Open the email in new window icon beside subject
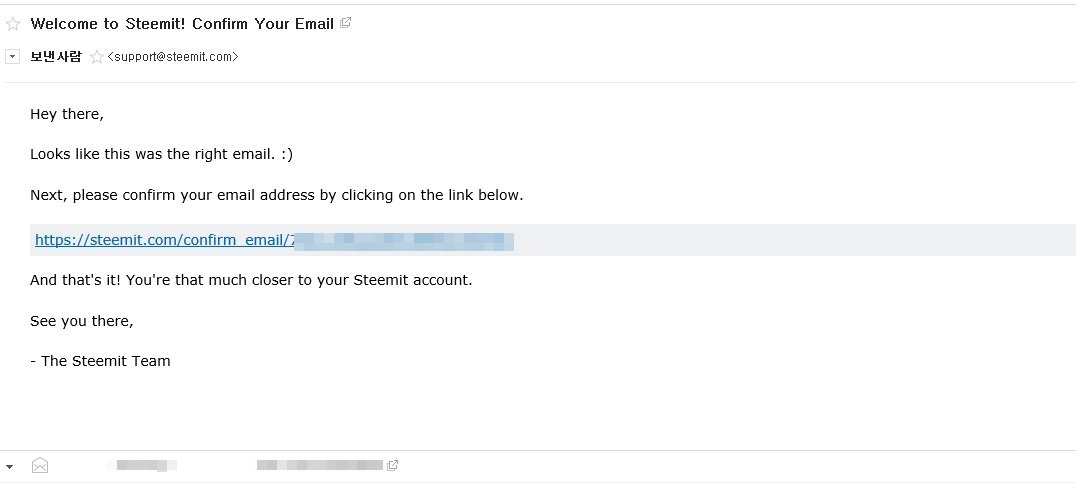The height and width of the screenshot is (491, 1076). pos(346,23)
